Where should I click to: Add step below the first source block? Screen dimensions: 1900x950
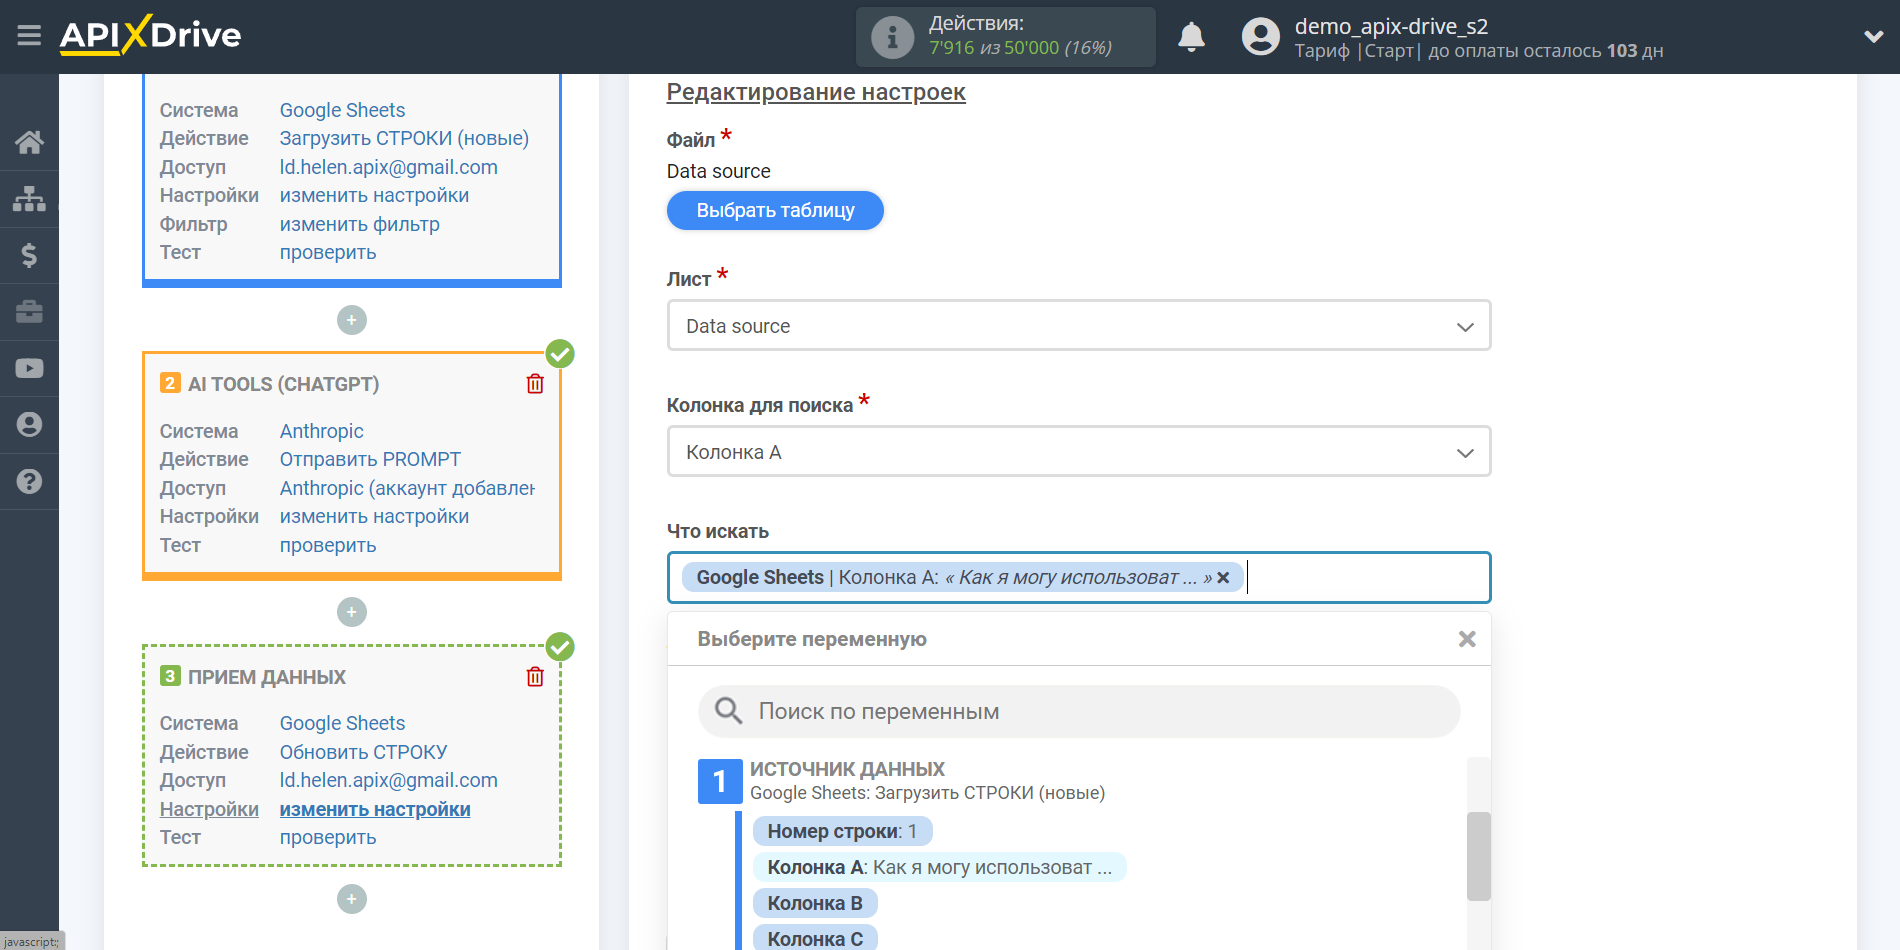(352, 320)
